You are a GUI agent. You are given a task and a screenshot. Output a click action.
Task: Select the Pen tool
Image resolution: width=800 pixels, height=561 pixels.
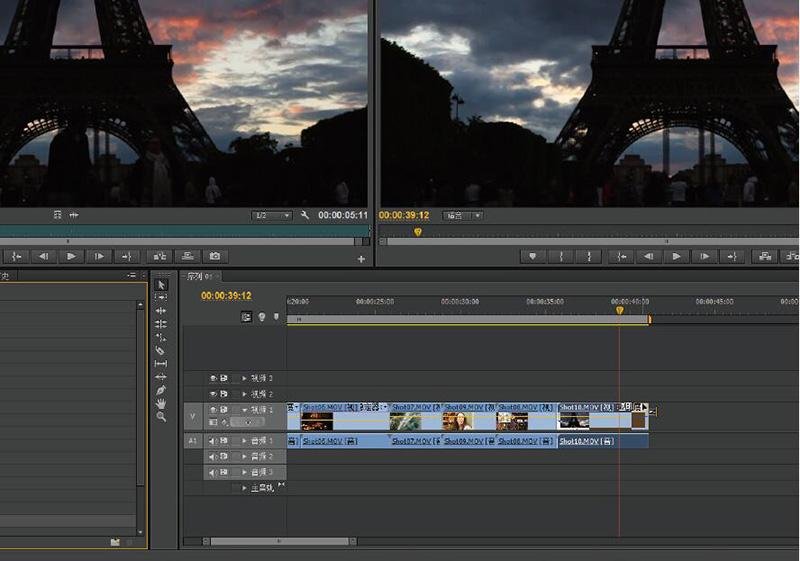161,390
